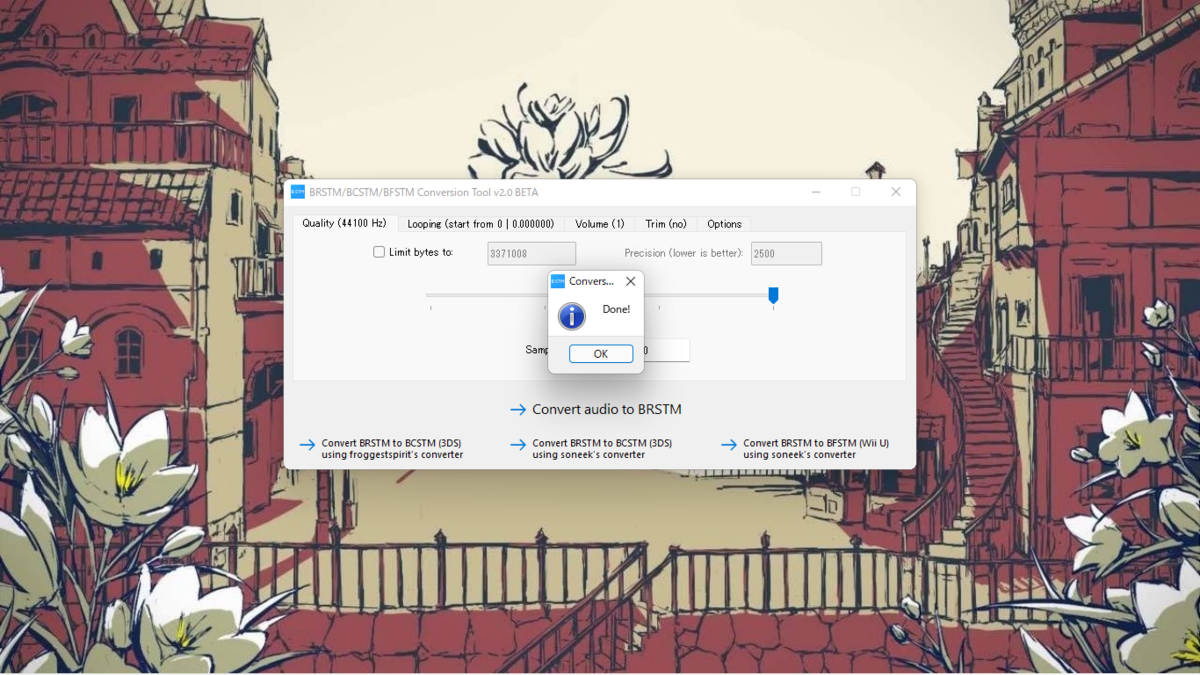
Task: Click the Conversion Tool app icon in title bar
Action: tap(298, 192)
